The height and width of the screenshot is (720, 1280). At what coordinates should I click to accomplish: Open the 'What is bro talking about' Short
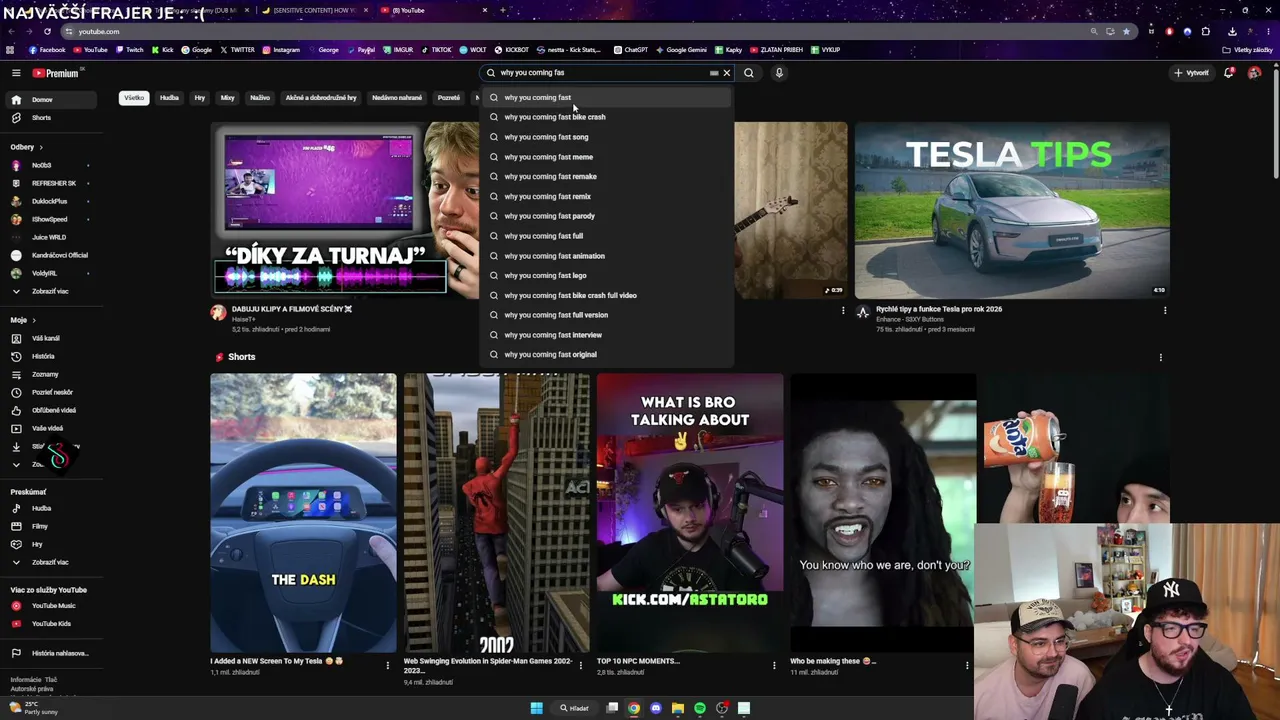pyautogui.click(x=690, y=513)
